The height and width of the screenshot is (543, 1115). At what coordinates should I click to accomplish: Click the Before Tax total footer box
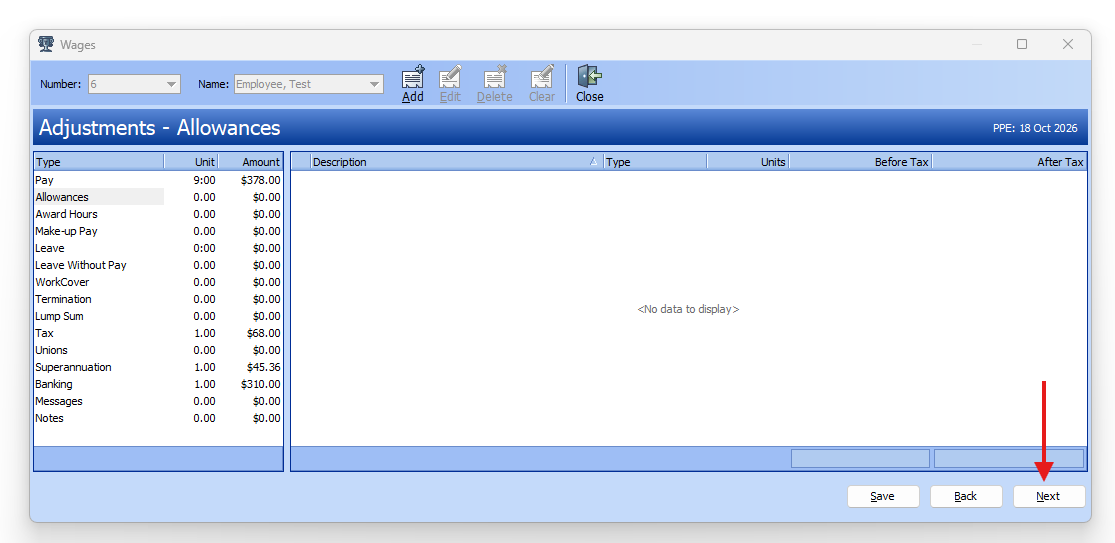coord(860,458)
